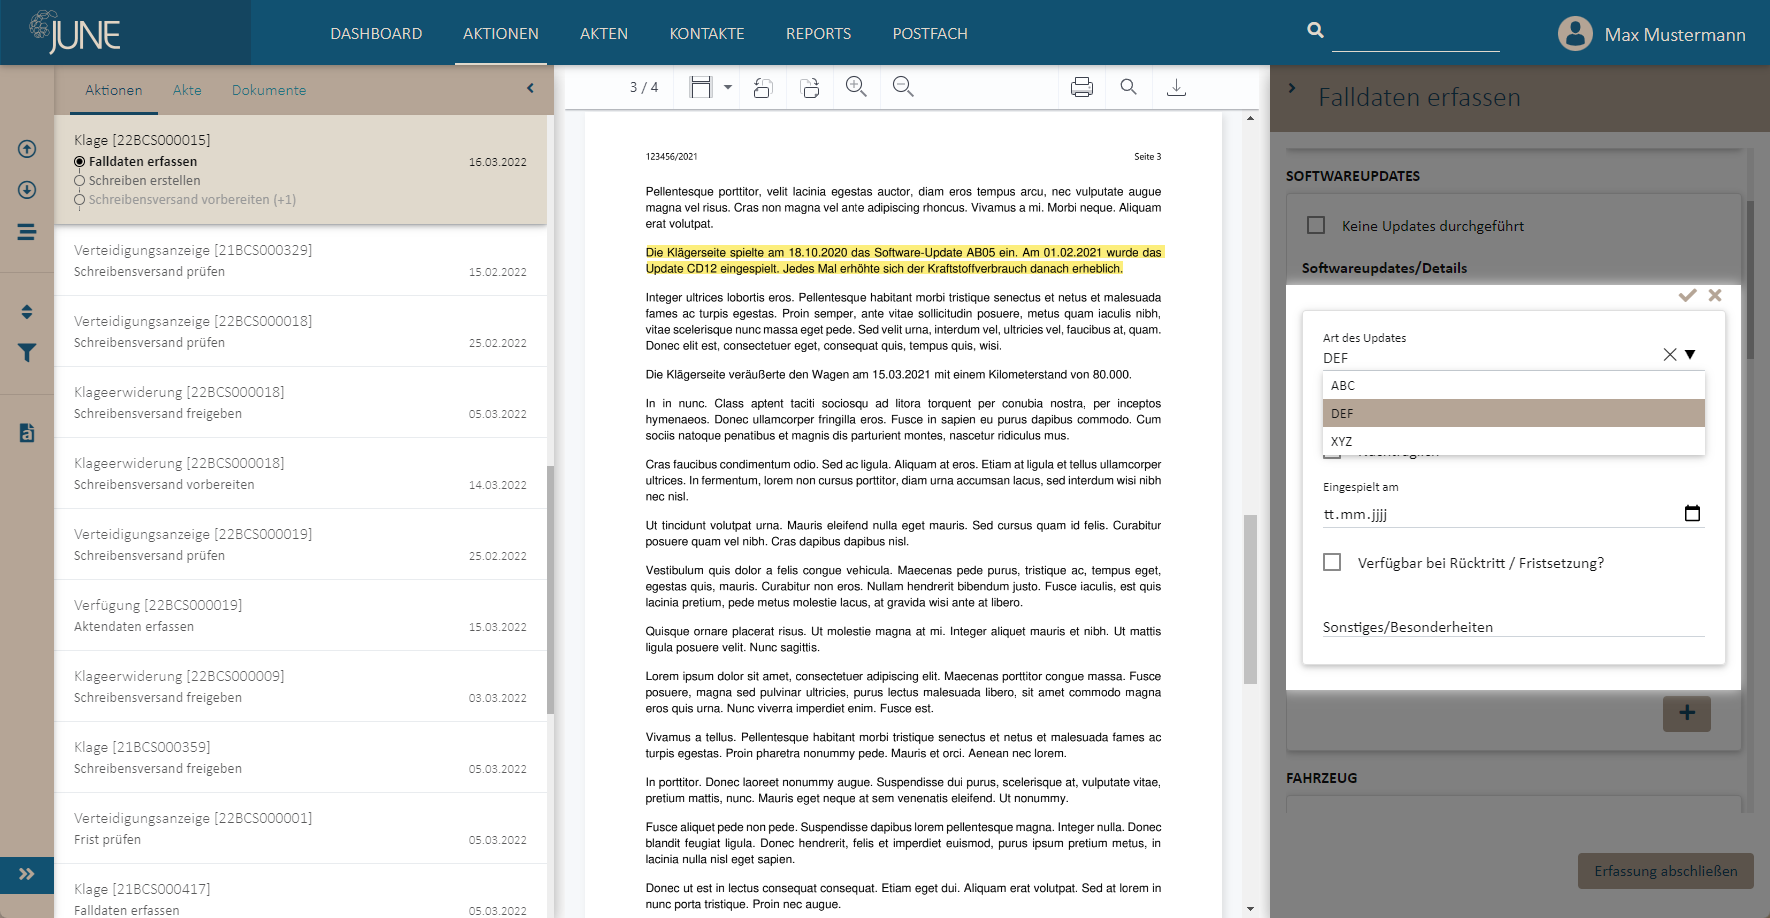This screenshot has height=918, width=1770.
Task: Open the REPORTS menu
Action: [x=818, y=33]
